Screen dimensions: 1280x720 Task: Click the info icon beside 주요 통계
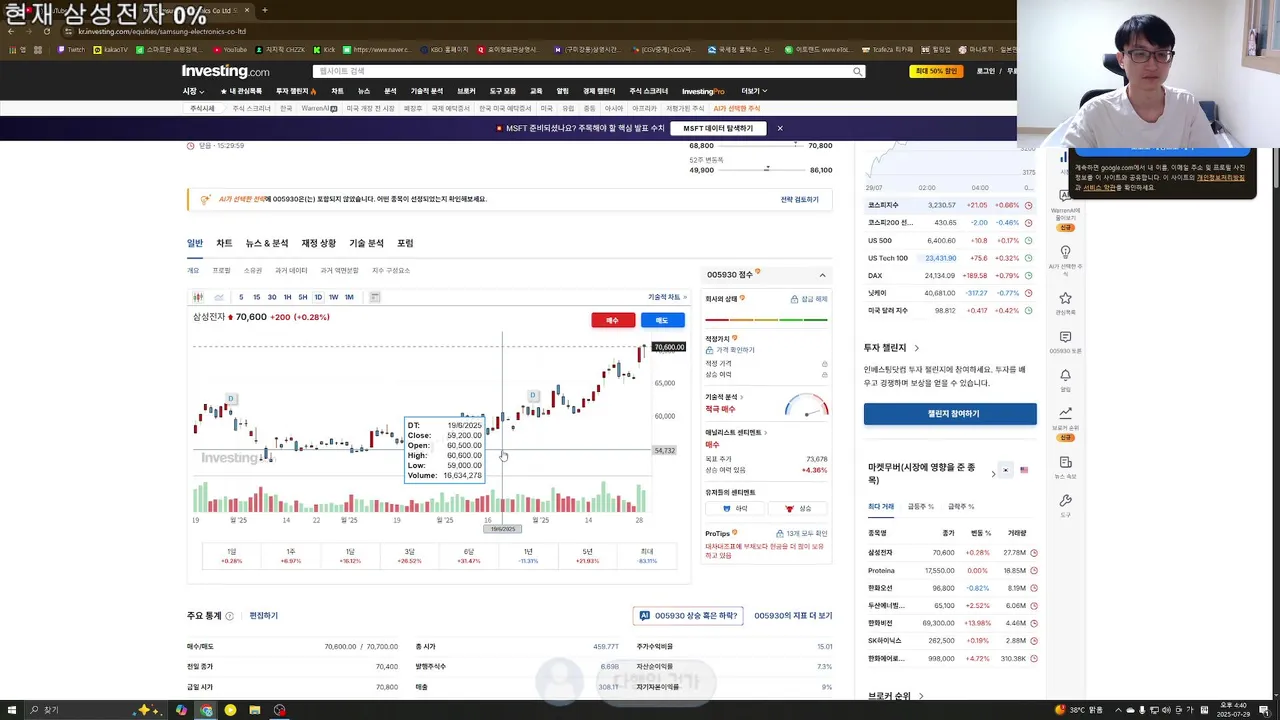(229, 616)
